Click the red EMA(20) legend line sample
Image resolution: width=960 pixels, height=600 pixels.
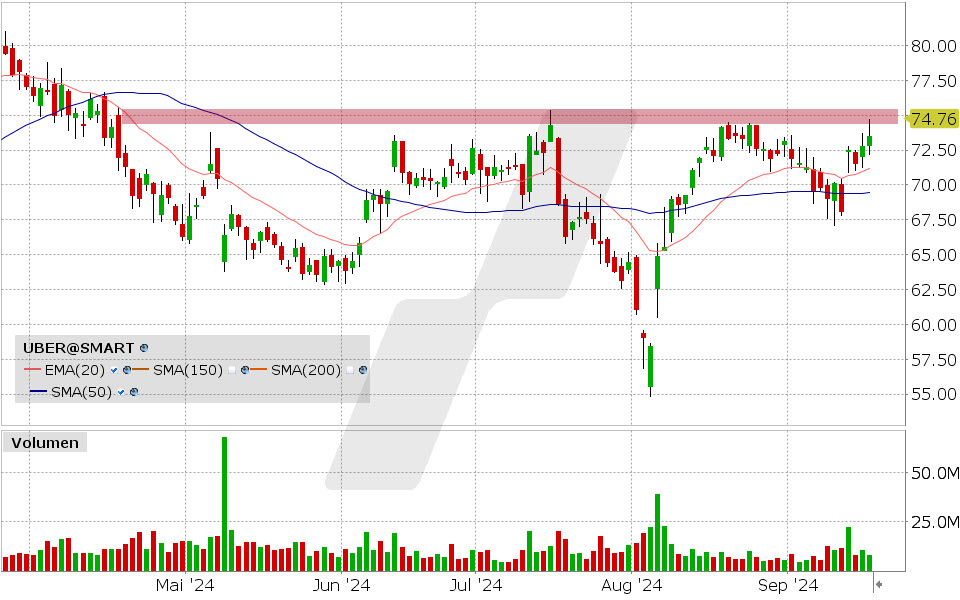[x=33, y=370]
